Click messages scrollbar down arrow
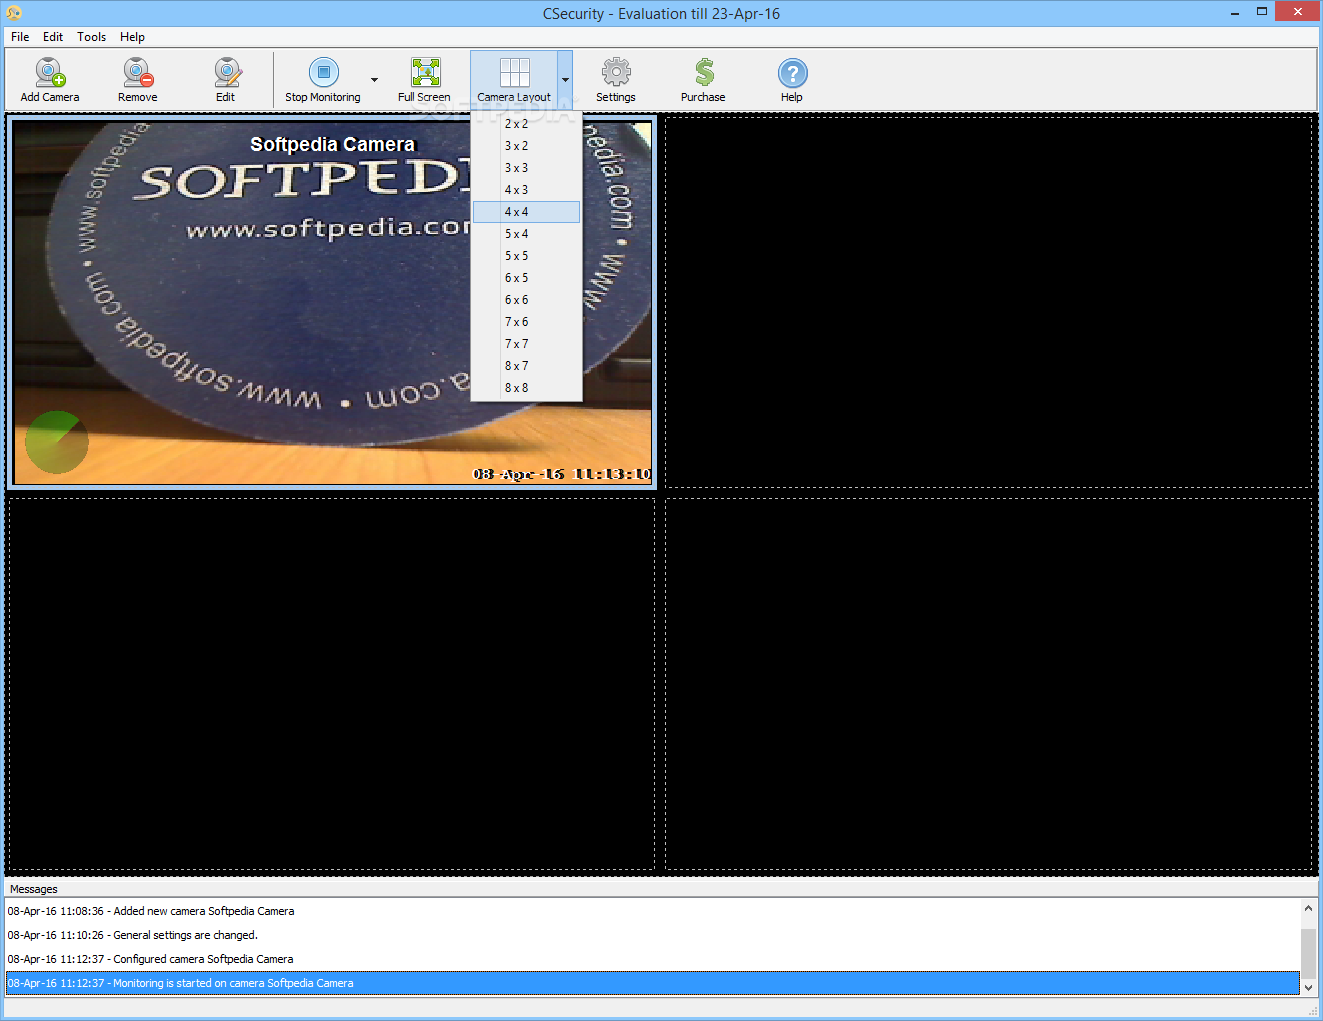Screen dimensions: 1323x1021 [1308, 987]
